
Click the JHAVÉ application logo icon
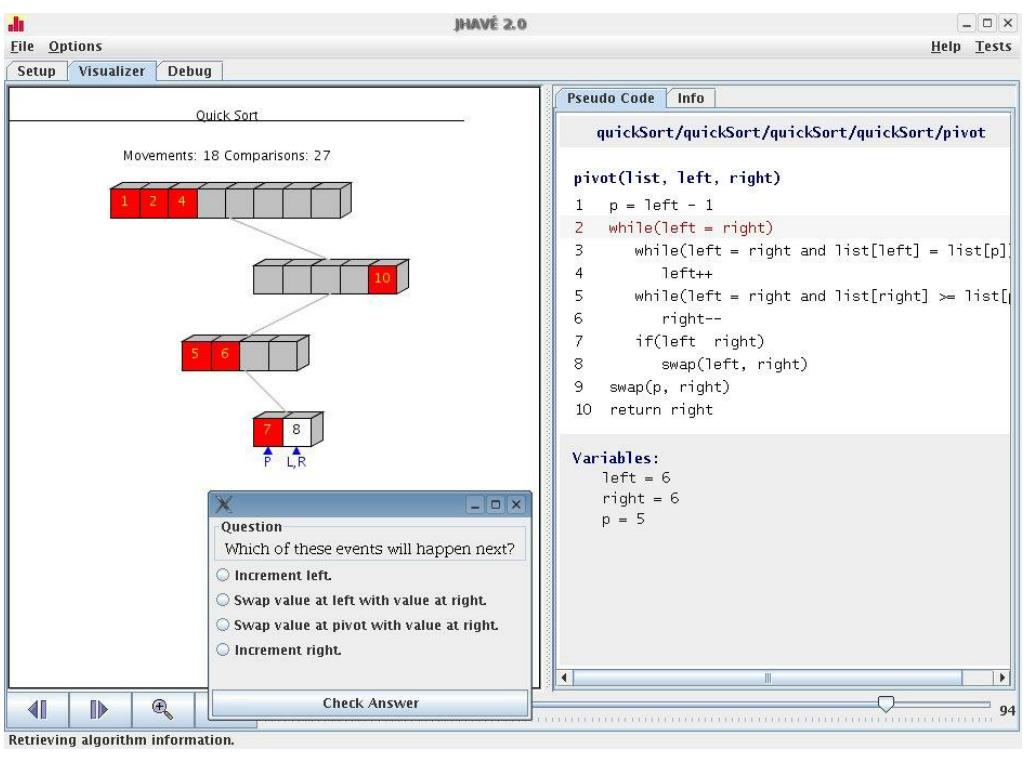[x=16, y=24]
